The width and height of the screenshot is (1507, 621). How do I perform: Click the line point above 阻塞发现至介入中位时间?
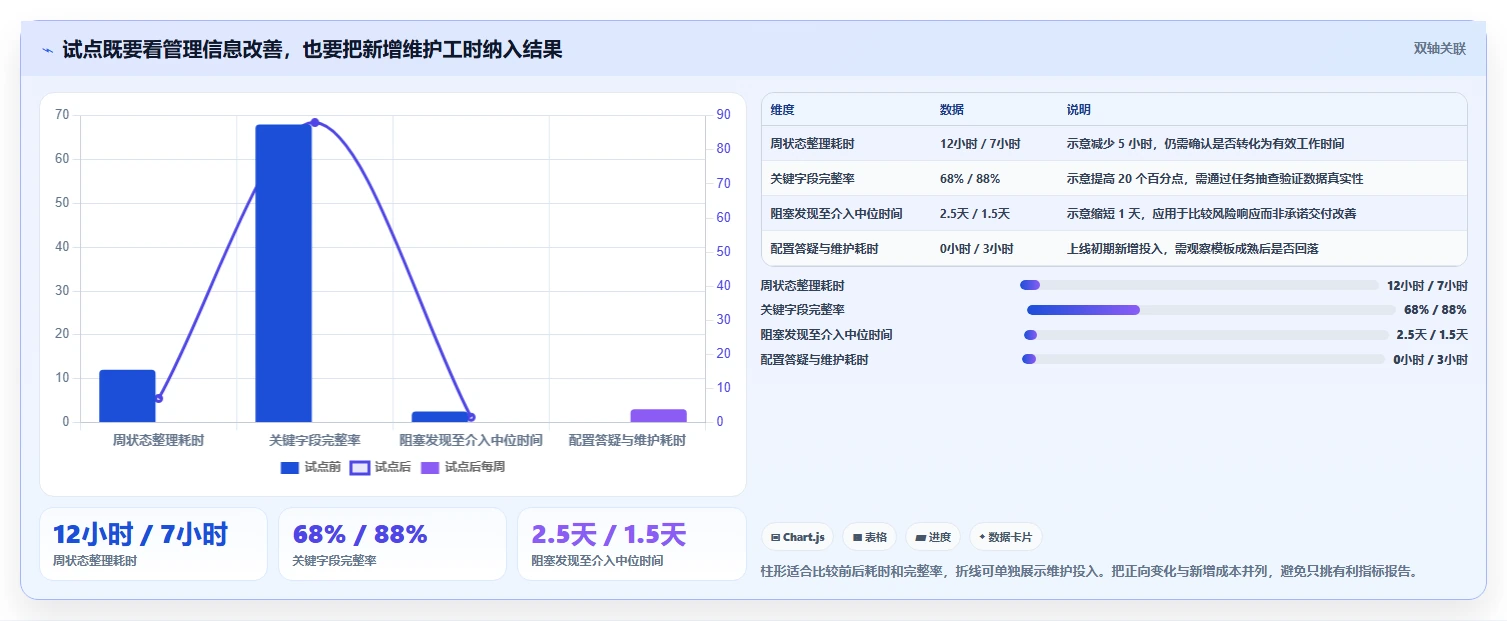471,417
